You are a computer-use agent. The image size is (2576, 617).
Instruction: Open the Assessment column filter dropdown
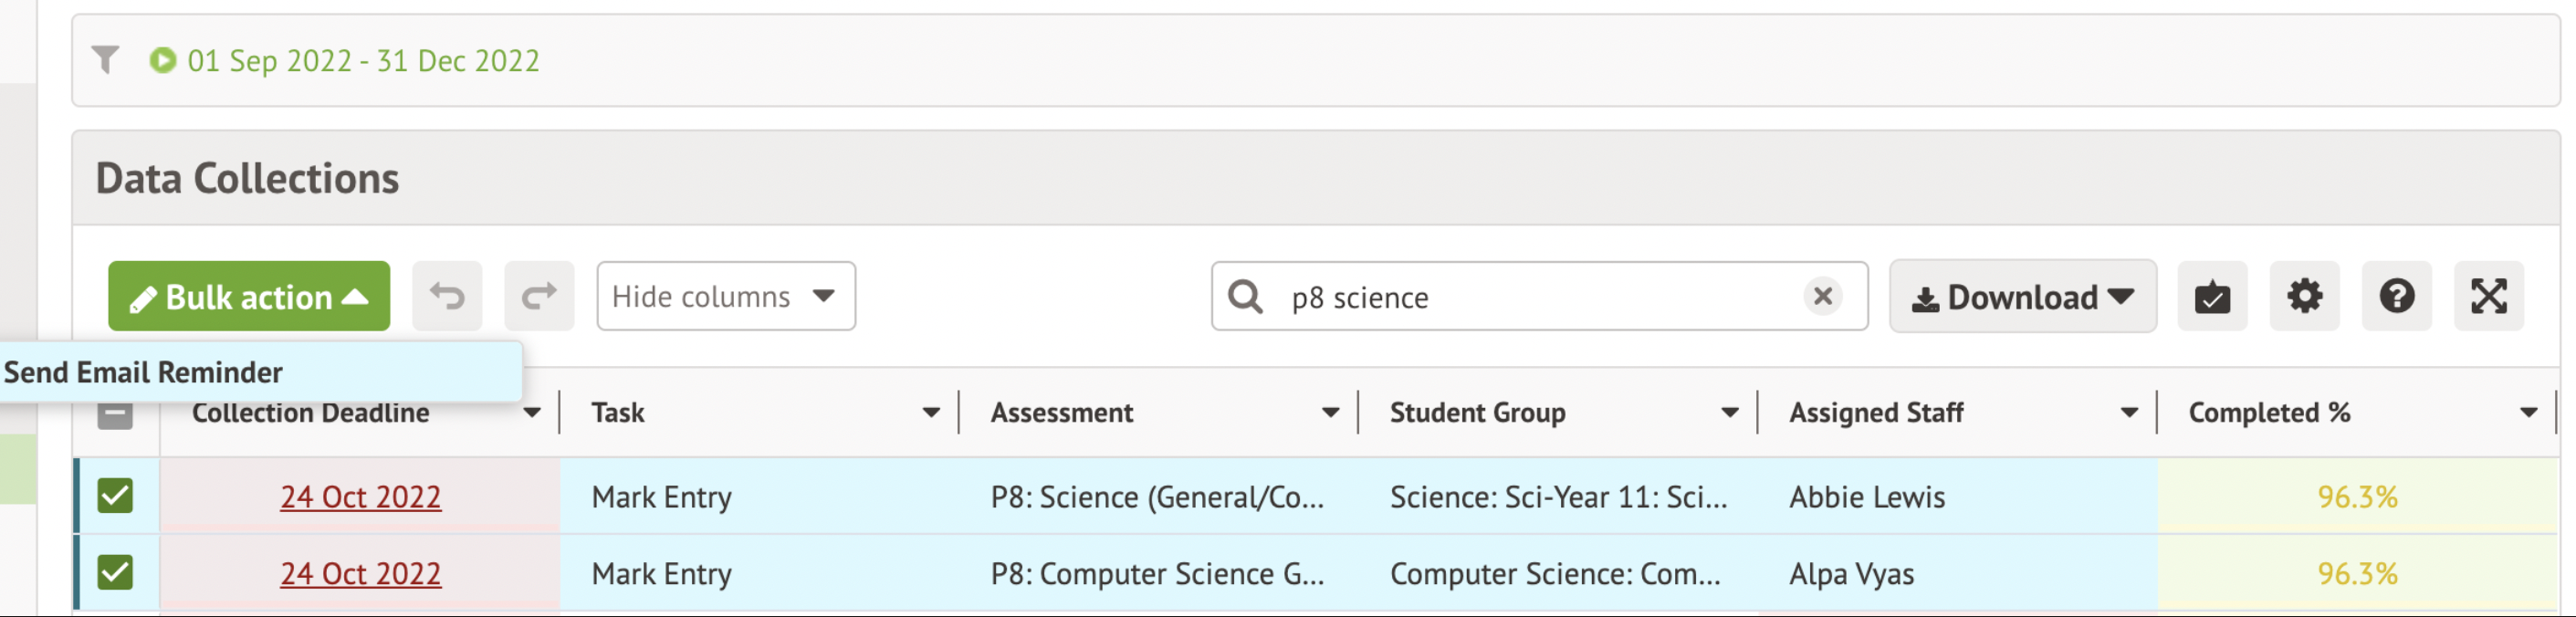point(1330,411)
